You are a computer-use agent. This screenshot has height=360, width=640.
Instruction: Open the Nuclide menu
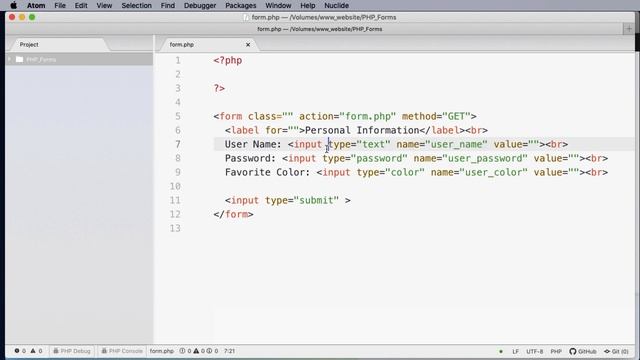(x=336, y=6)
